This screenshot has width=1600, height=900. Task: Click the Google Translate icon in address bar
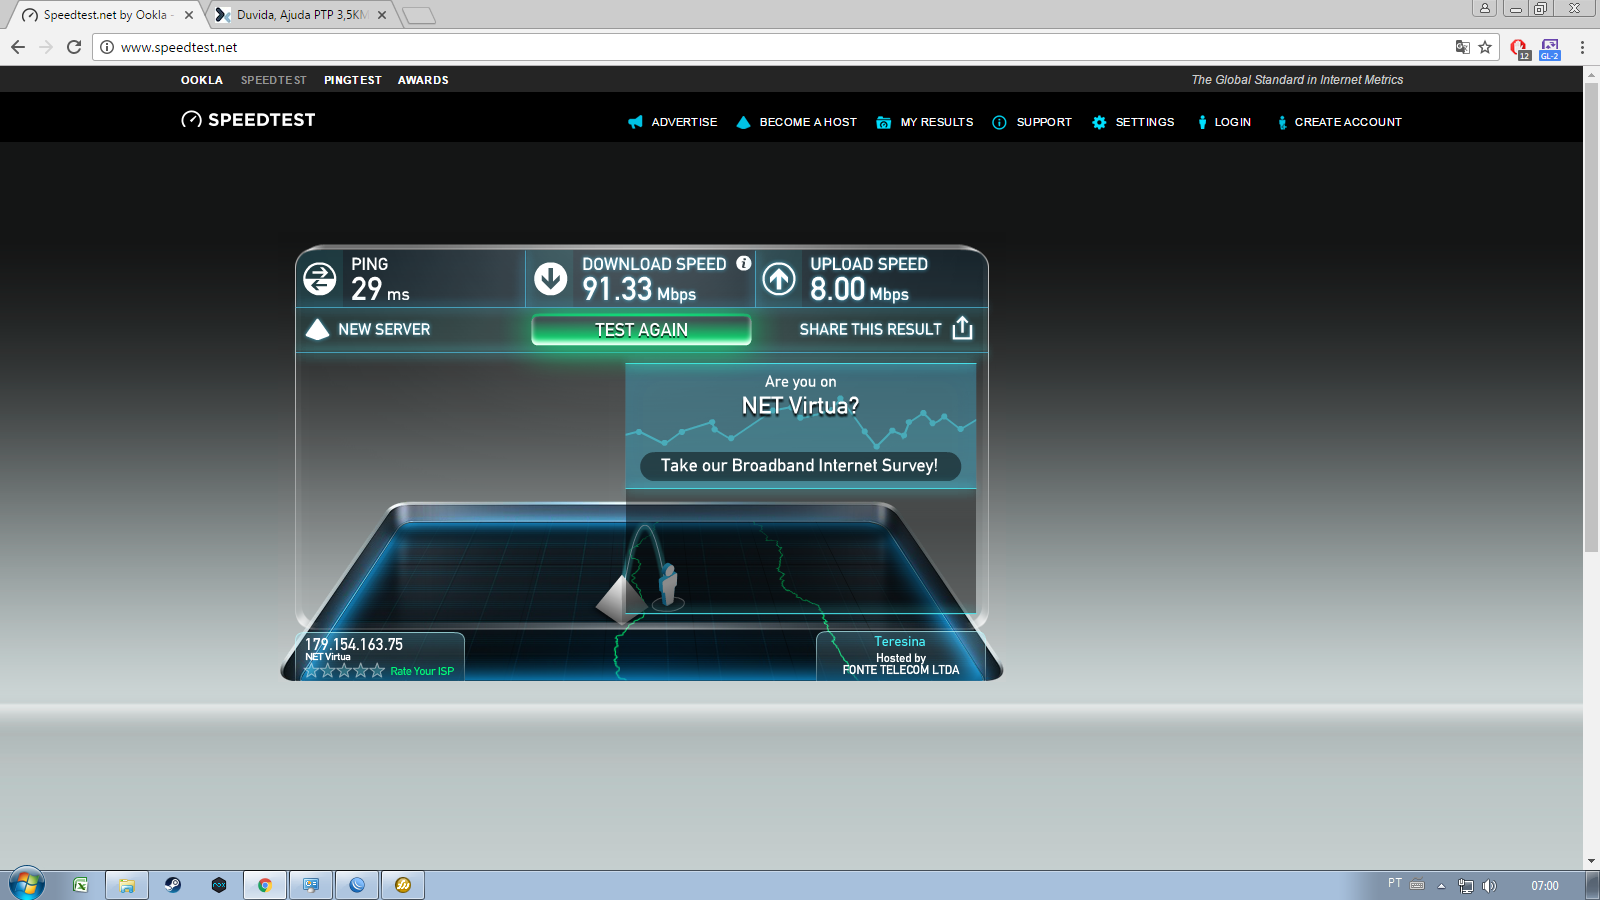[1462, 47]
